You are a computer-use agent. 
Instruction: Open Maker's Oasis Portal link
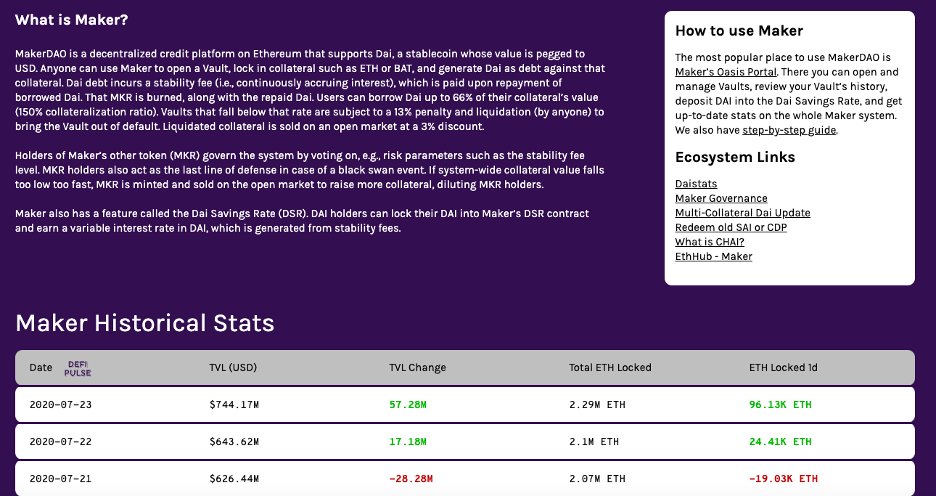pos(726,72)
